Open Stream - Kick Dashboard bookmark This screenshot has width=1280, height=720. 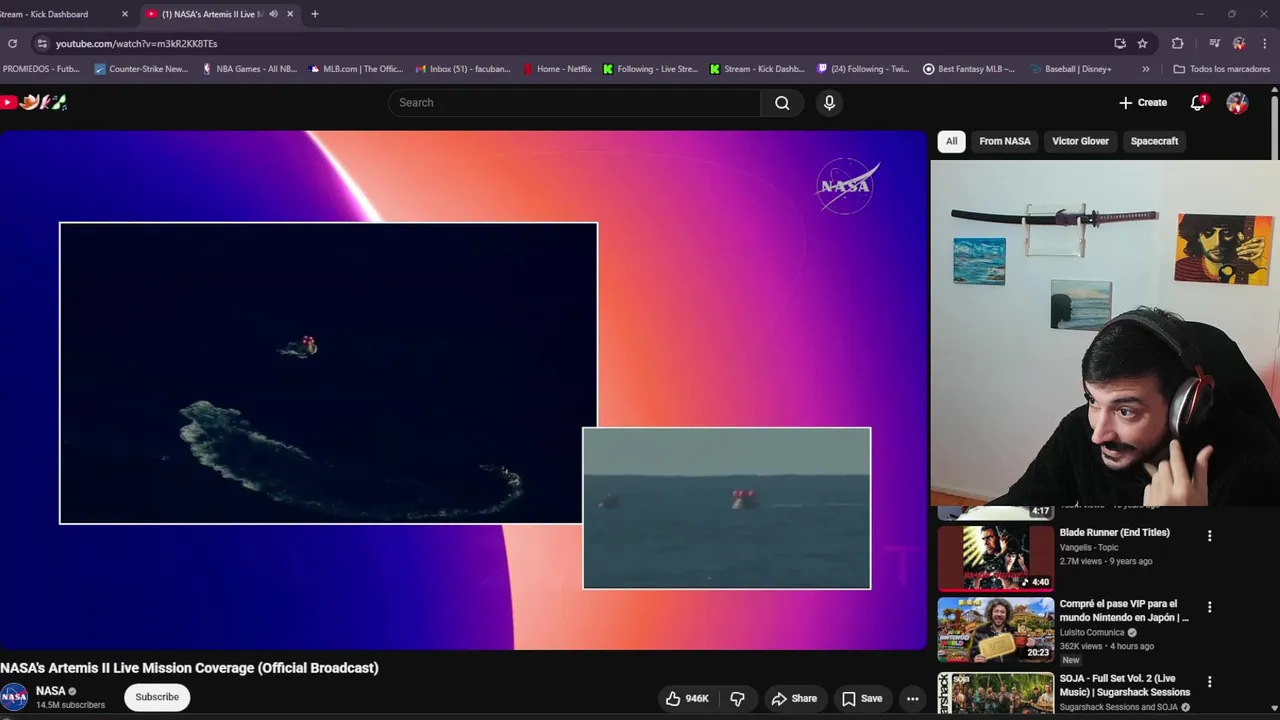click(757, 69)
